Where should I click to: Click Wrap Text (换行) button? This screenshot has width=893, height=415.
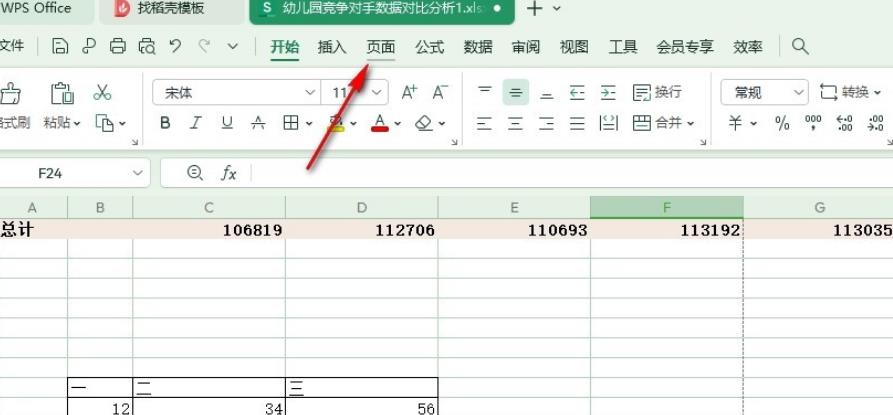click(657, 92)
